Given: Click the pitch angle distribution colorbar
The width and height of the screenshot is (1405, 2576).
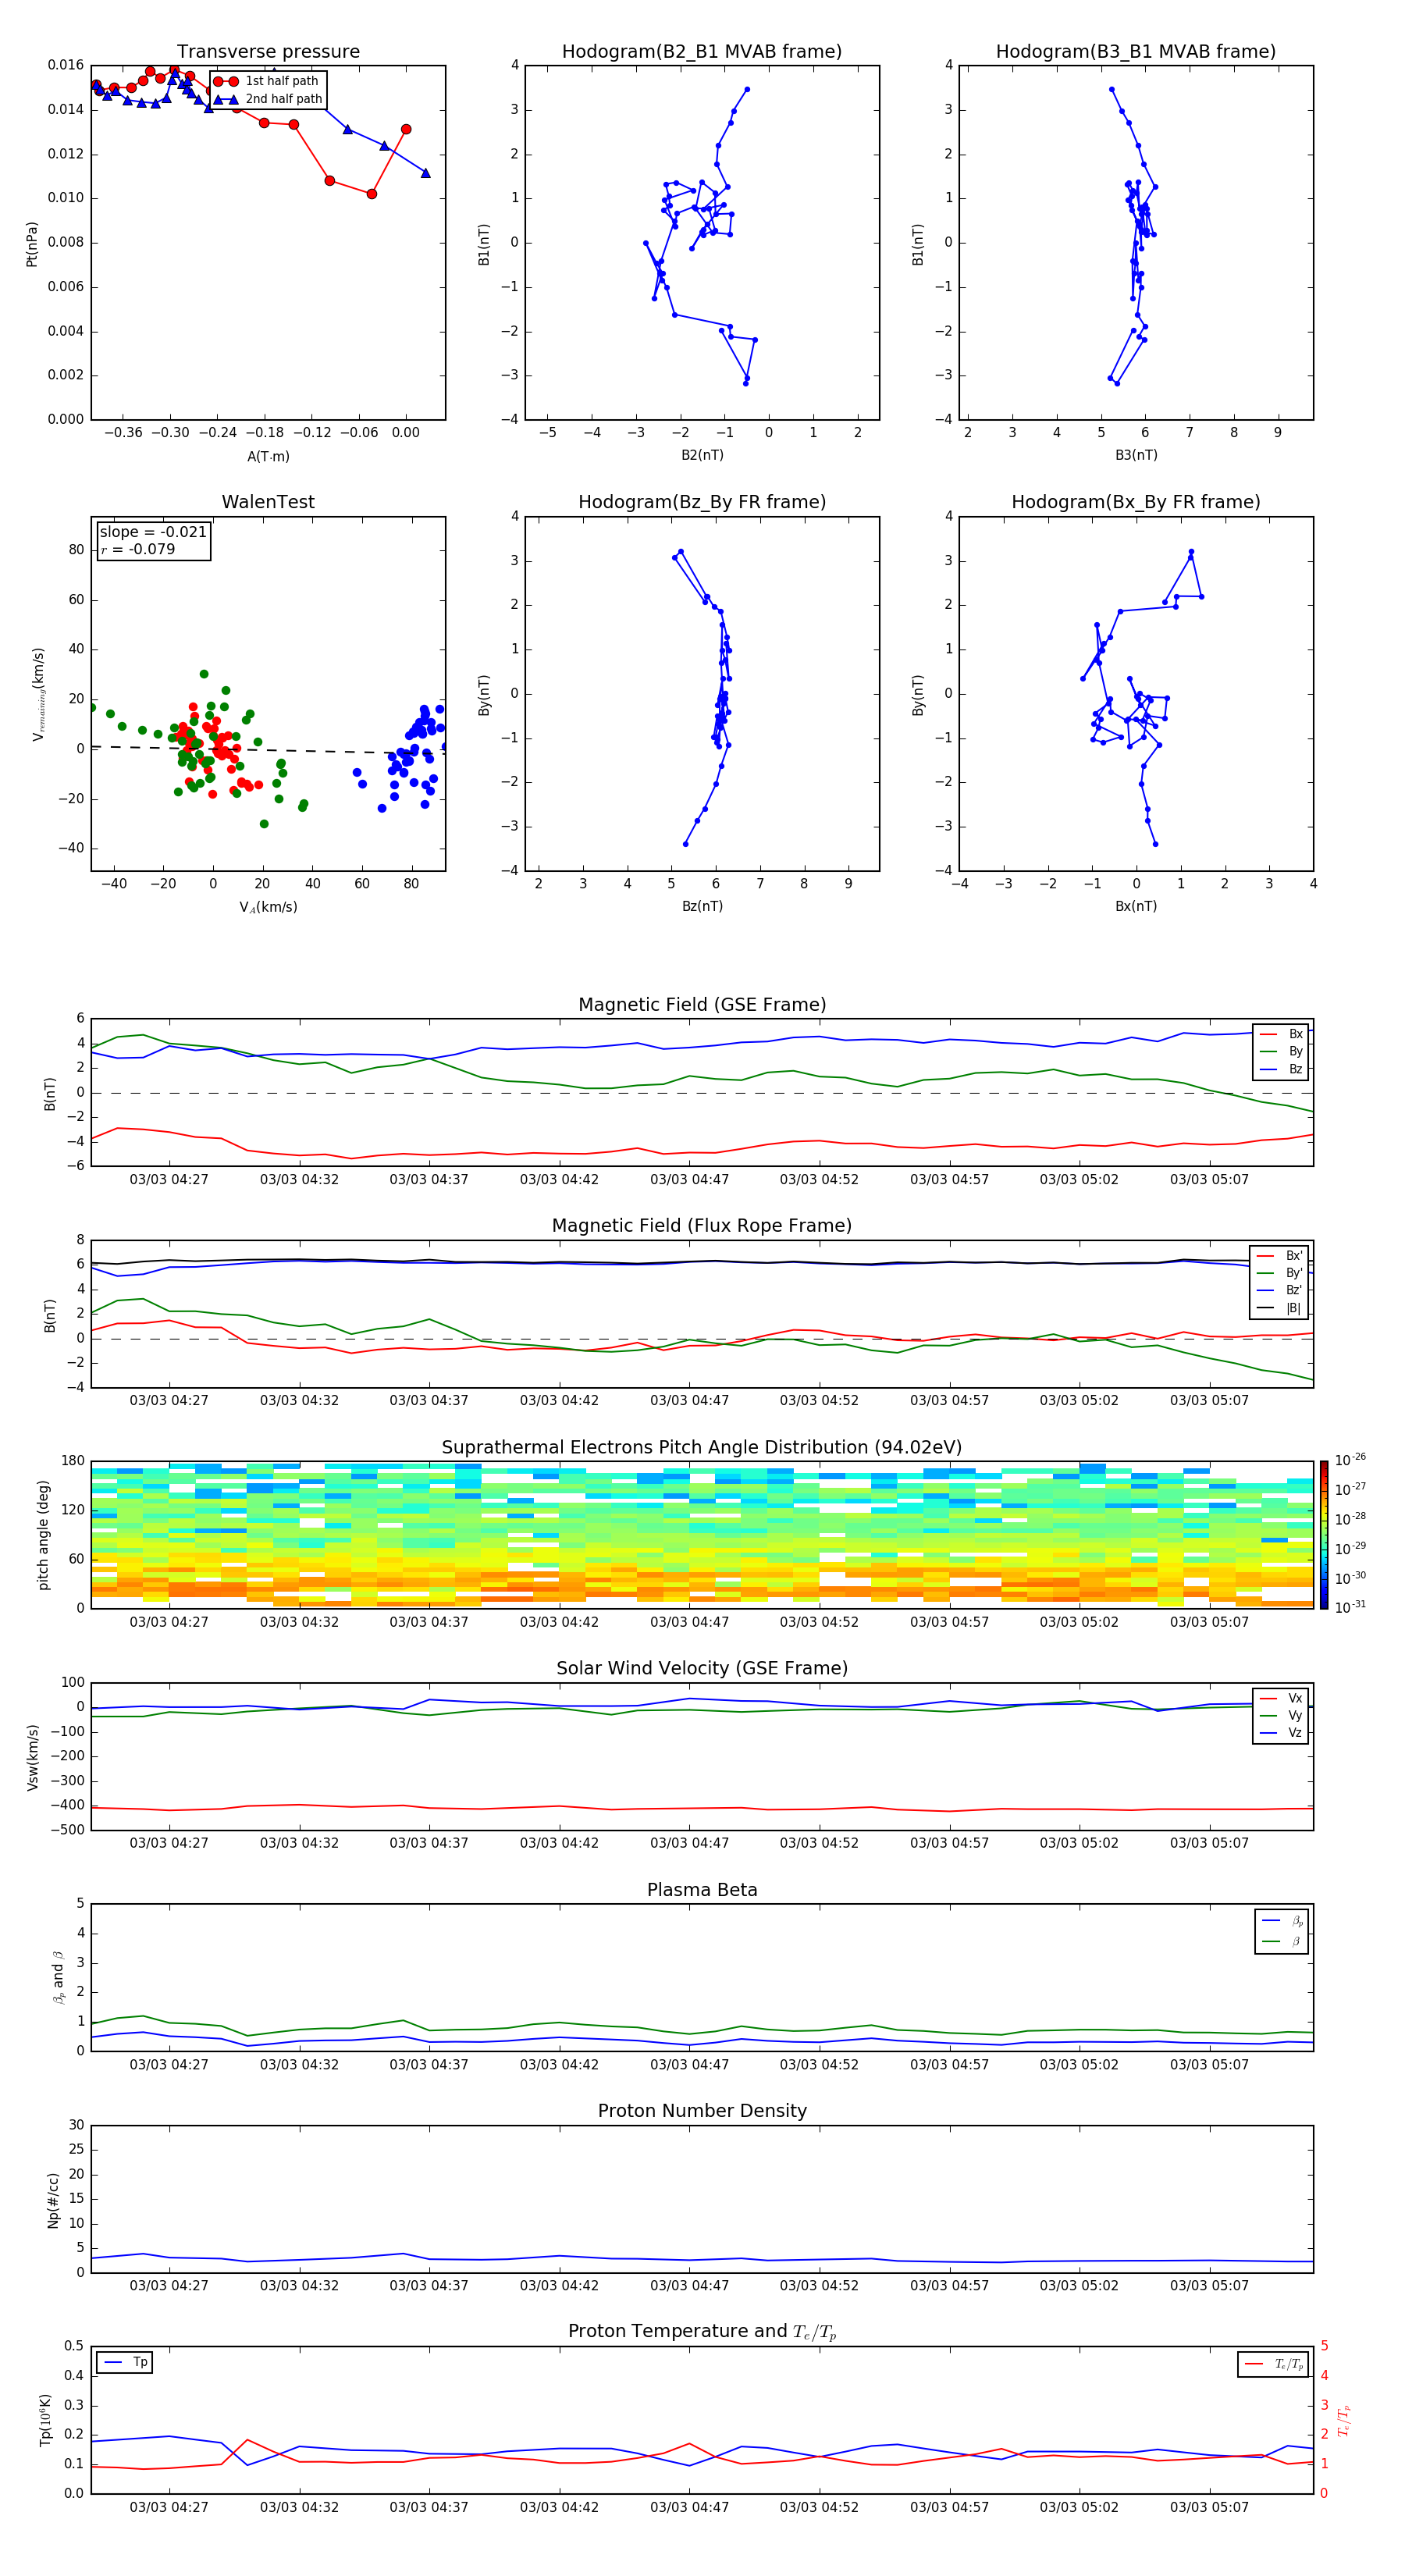Looking at the screenshot, I should [x=1324, y=1534].
